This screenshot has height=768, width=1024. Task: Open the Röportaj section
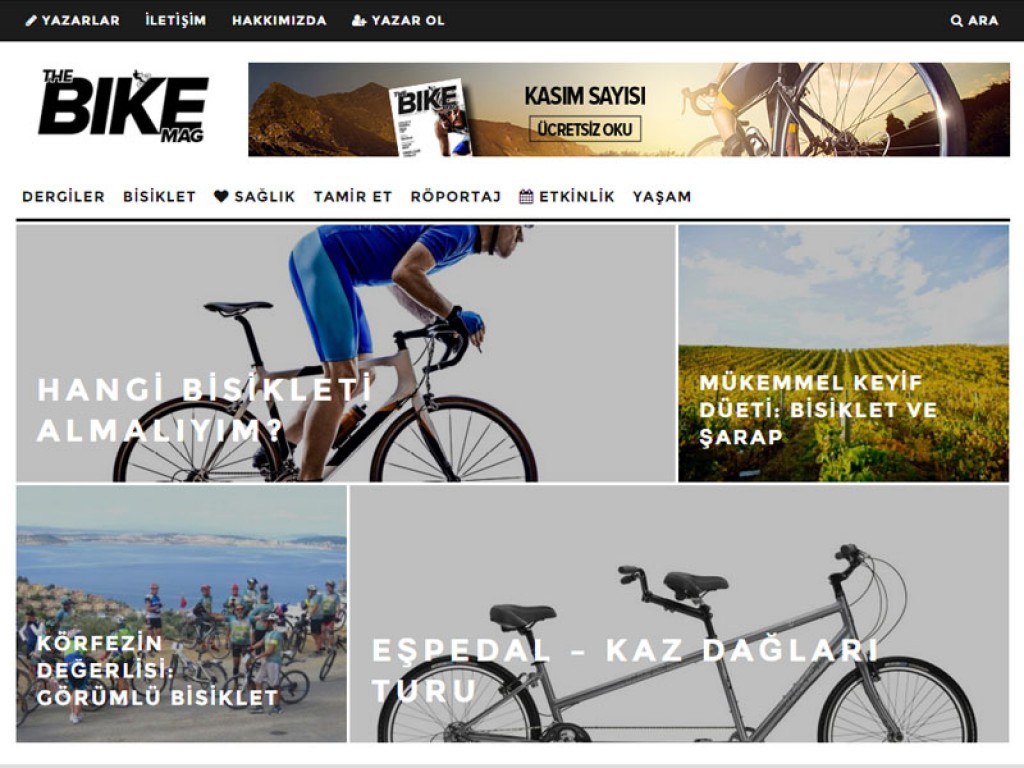456,197
